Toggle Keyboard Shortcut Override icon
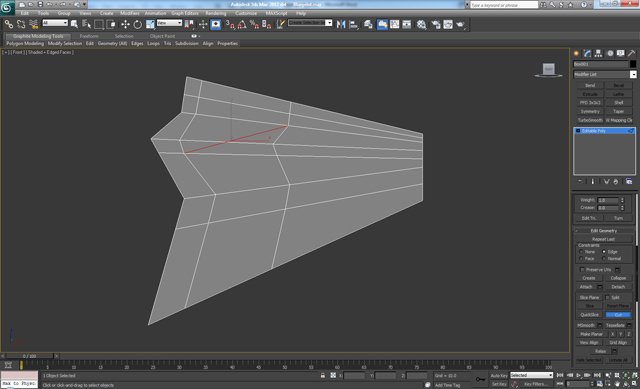 pyautogui.click(x=216, y=24)
